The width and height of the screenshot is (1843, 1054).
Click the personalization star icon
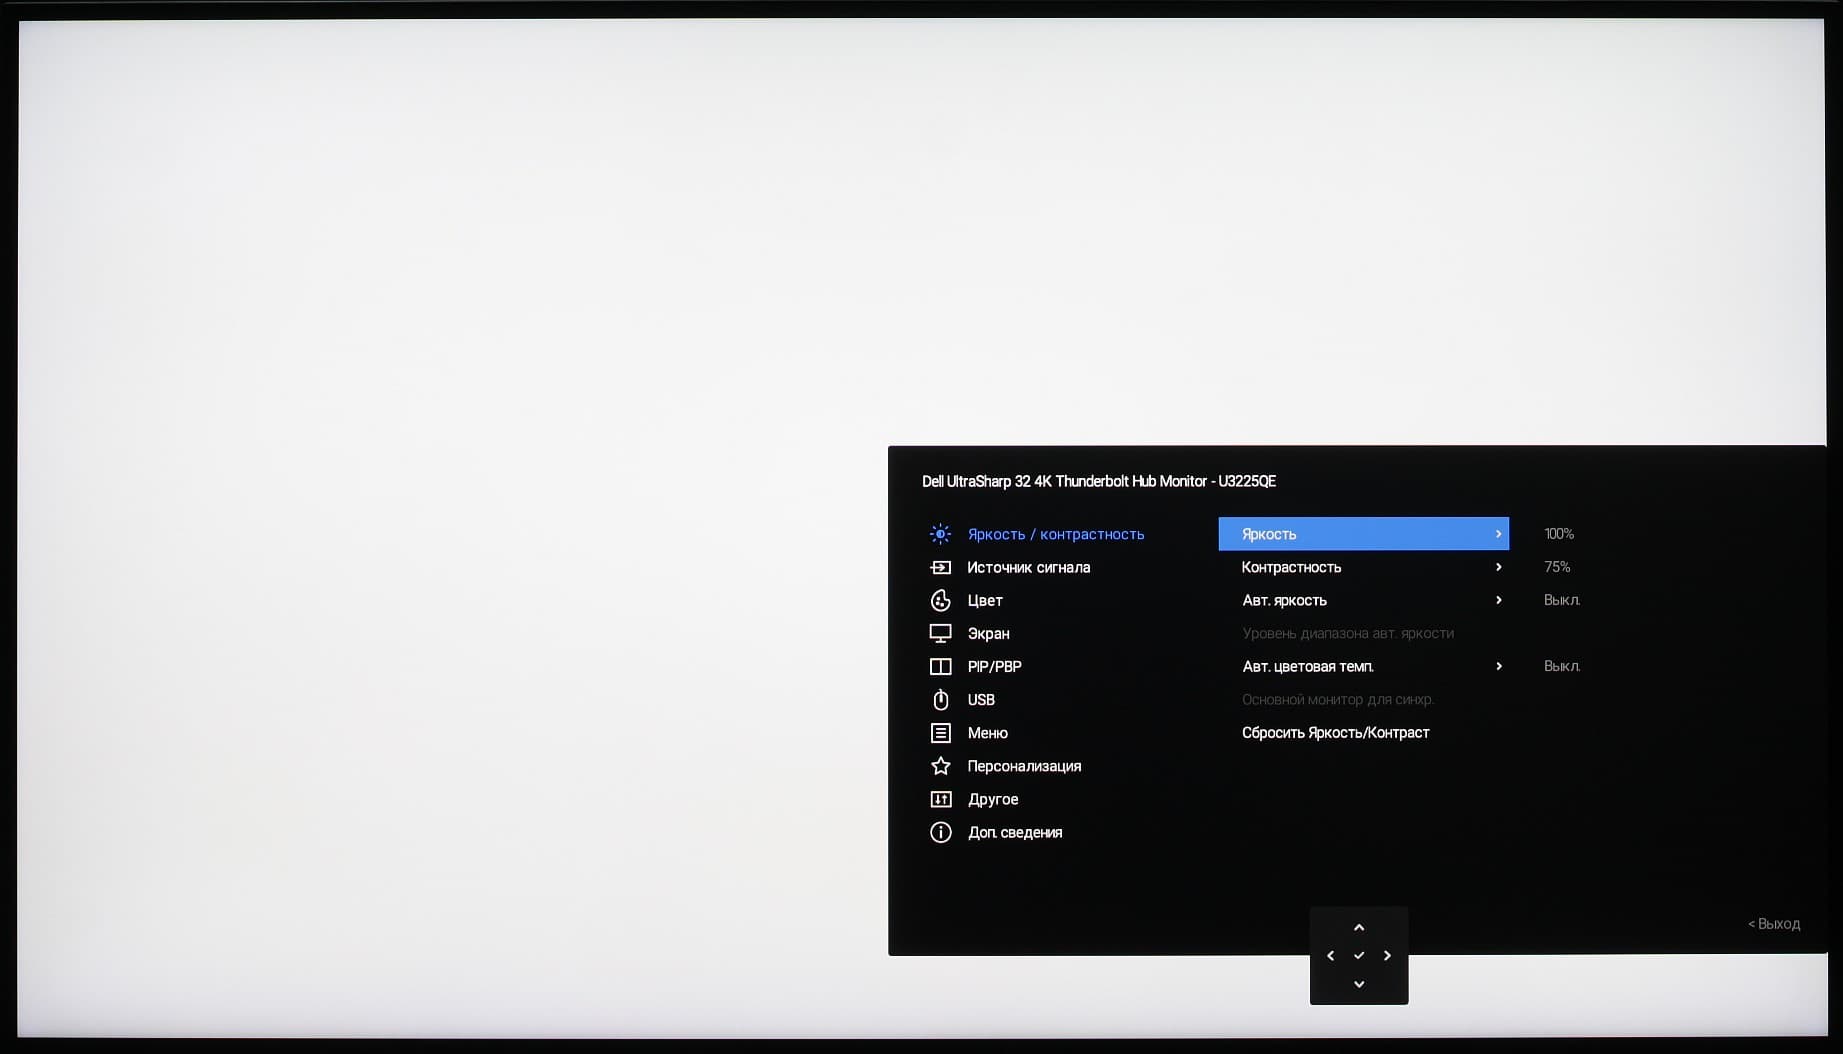click(940, 766)
